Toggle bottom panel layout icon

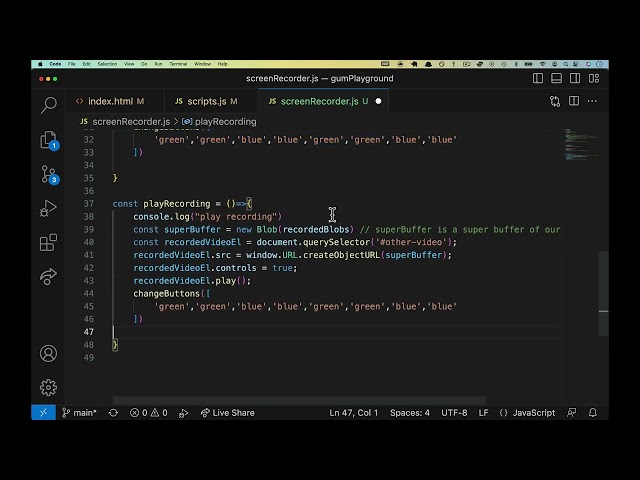pos(556,78)
